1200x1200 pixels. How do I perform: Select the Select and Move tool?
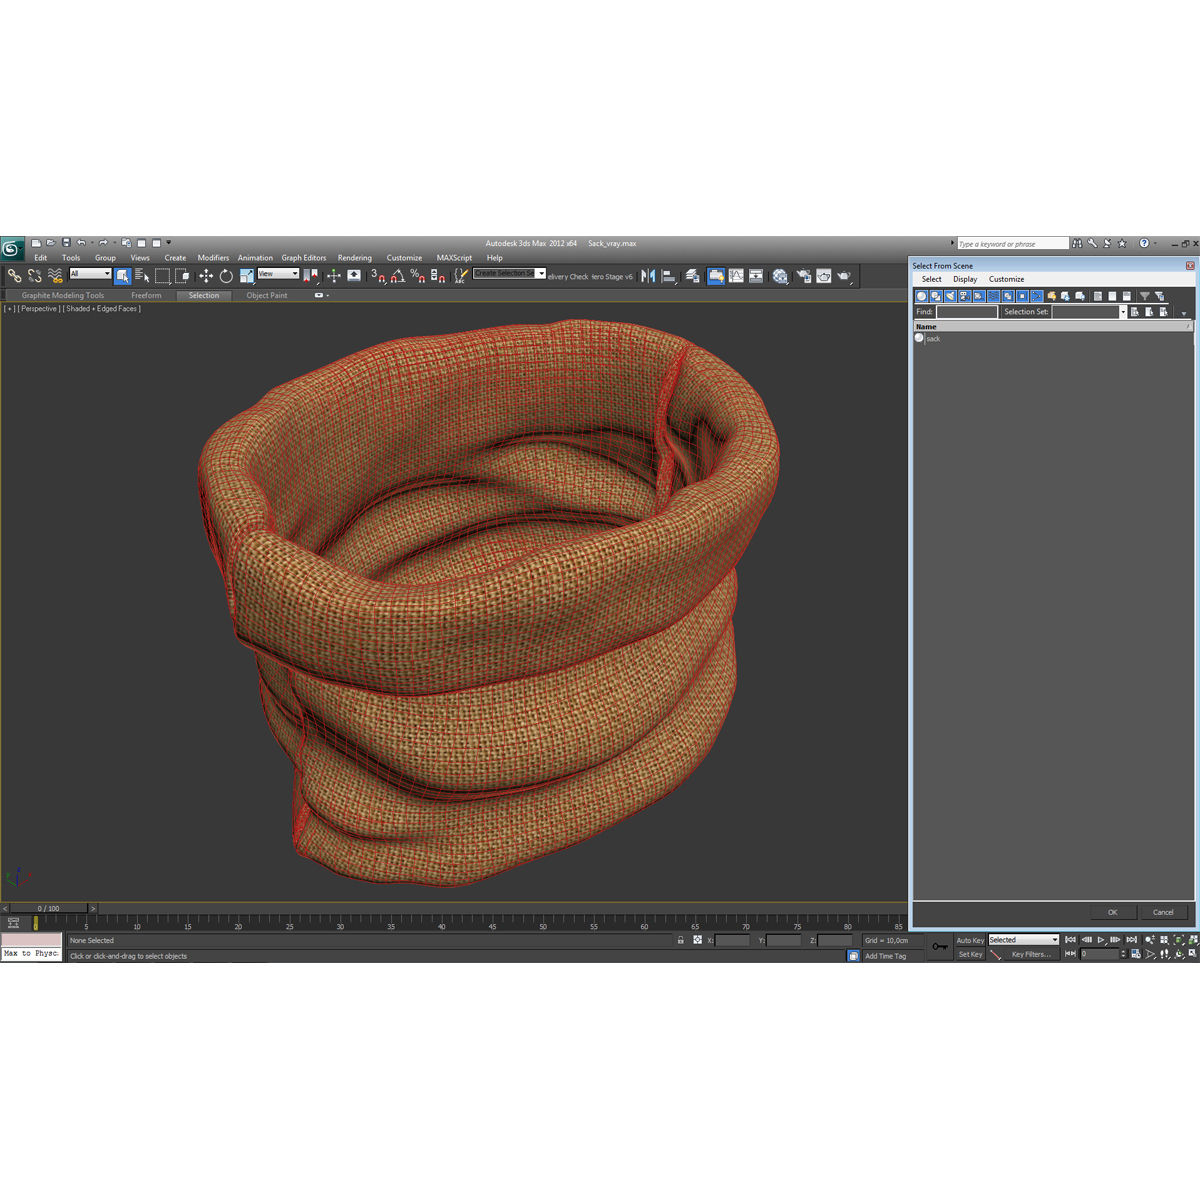coord(206,277)
